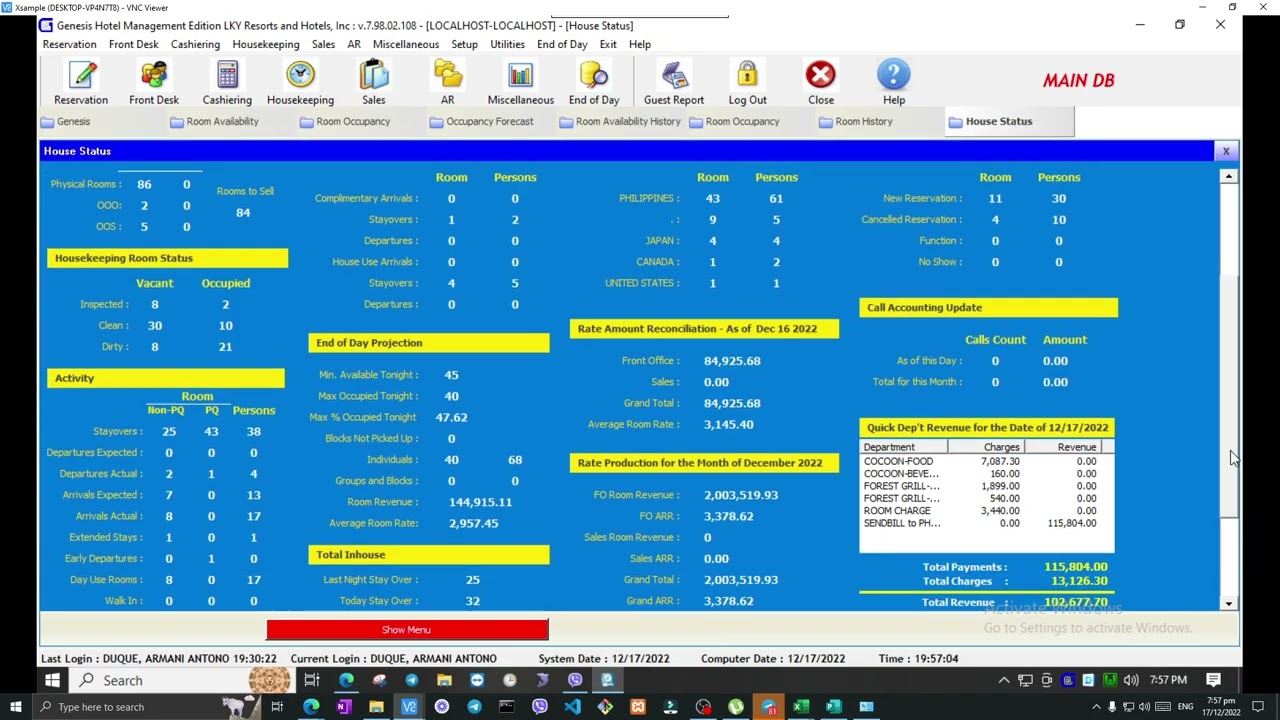The image size is (1280, 720).
Task: Open remote desktop notification center icon
Action: coord(1213,680)
